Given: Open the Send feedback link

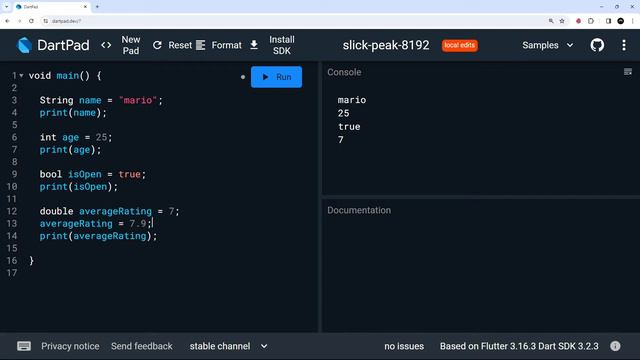Looking at the screenshot, I should 142,346.
